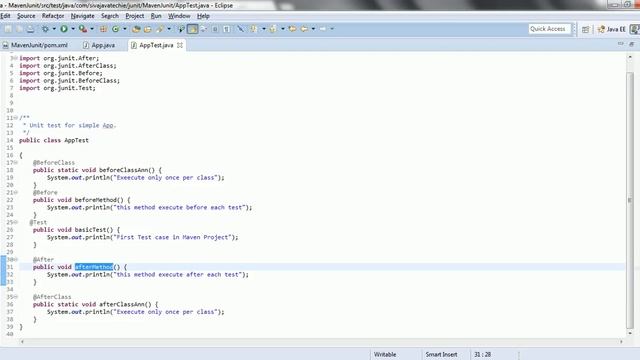Toggle Mark Occurrences highlighted button

click(192, 29)
